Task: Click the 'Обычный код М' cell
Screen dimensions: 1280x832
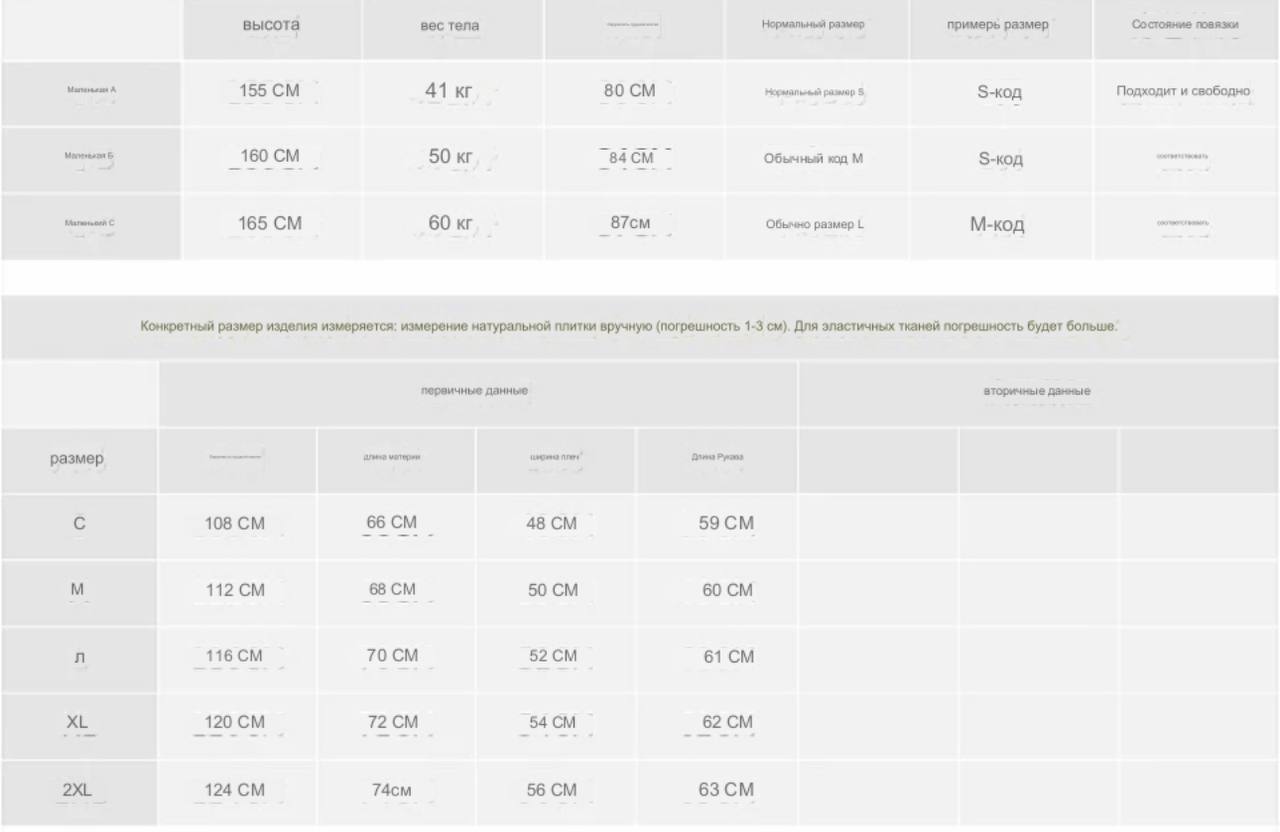Action: pyautogui.click(x=813, y=158)
